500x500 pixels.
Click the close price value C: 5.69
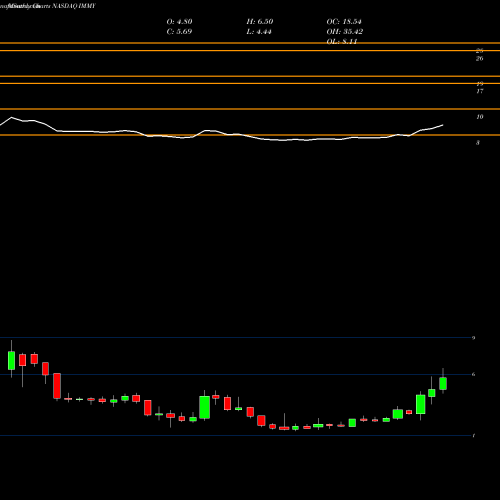tap(179, 32)
